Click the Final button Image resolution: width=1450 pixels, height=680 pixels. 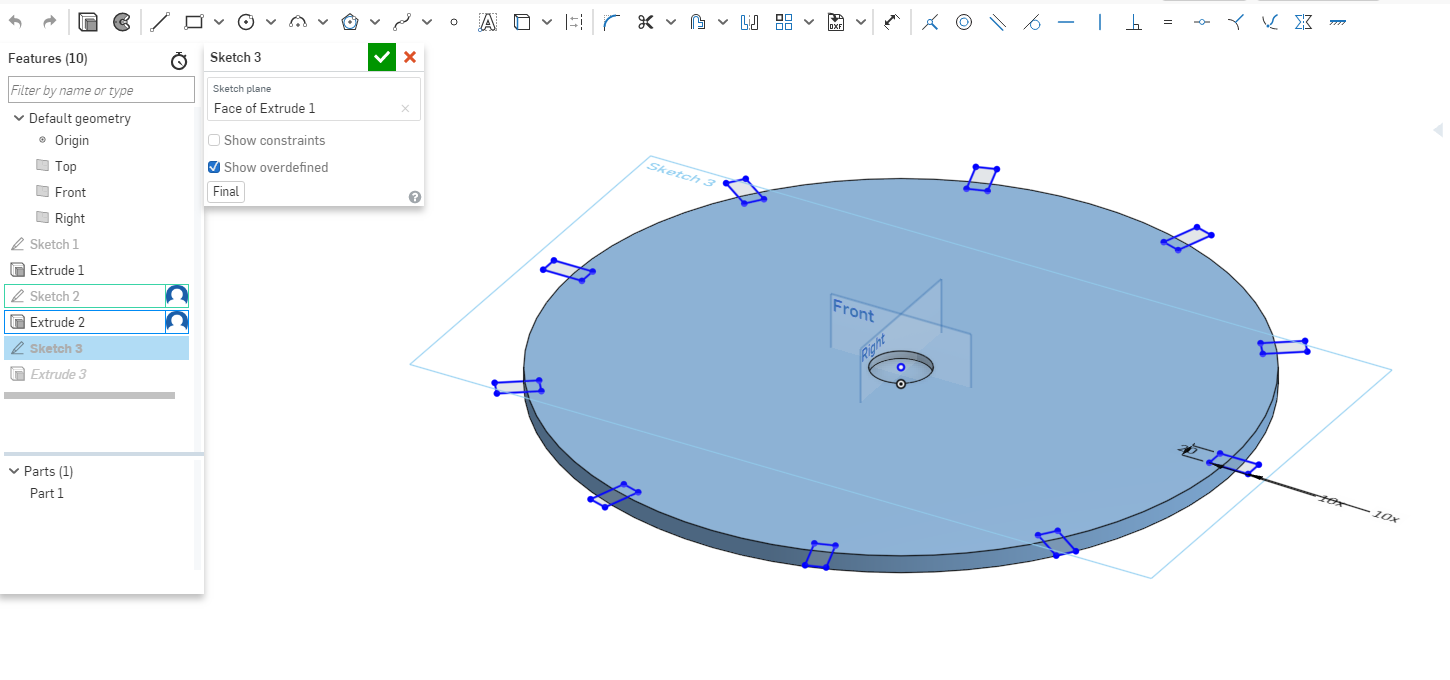[x=226, y=191]
